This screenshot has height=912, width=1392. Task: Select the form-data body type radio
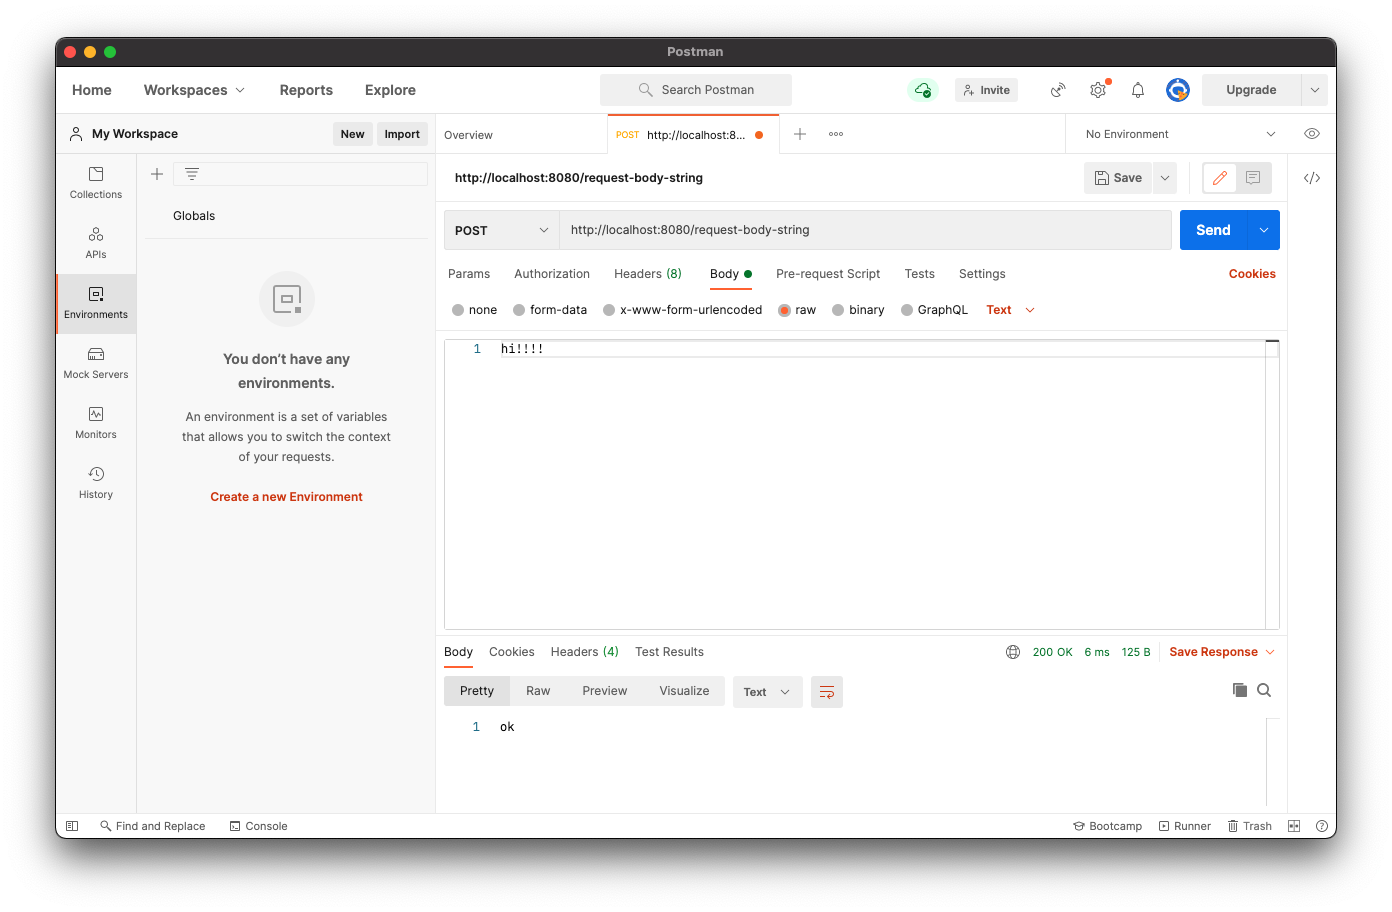click(519, 310)
